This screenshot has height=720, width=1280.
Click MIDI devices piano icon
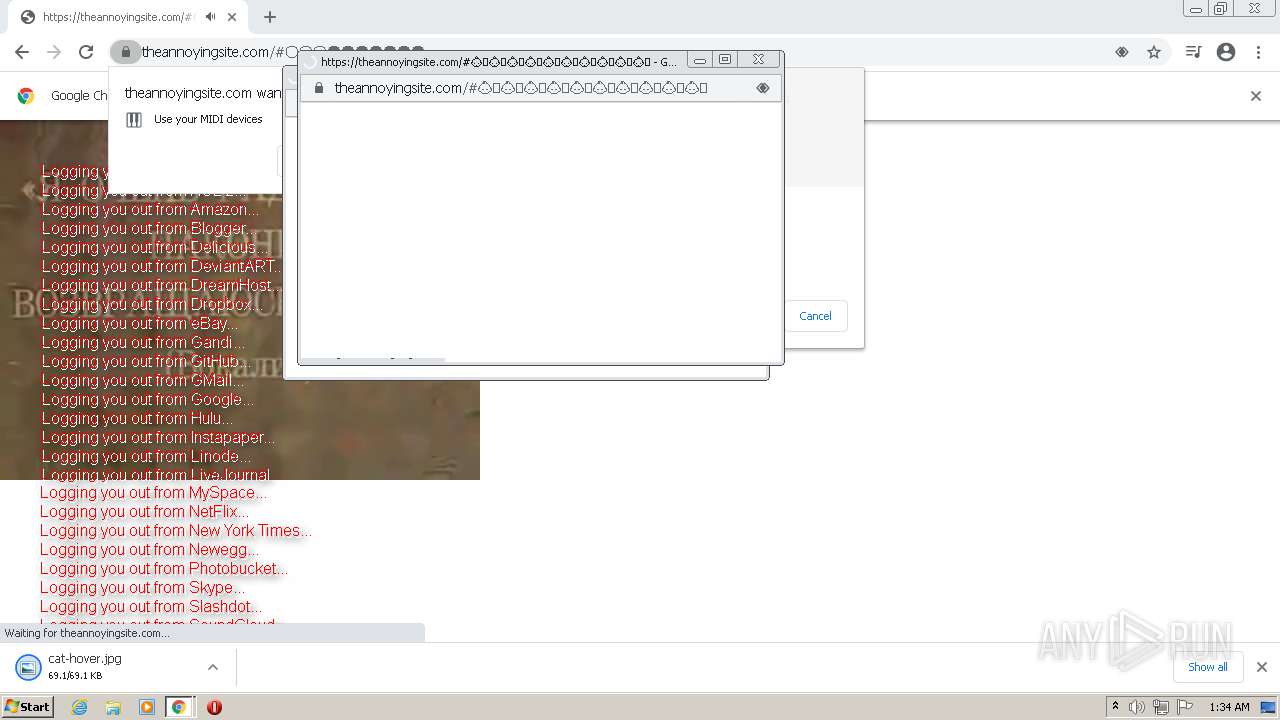pyautogui.click(x=134, y=120)
